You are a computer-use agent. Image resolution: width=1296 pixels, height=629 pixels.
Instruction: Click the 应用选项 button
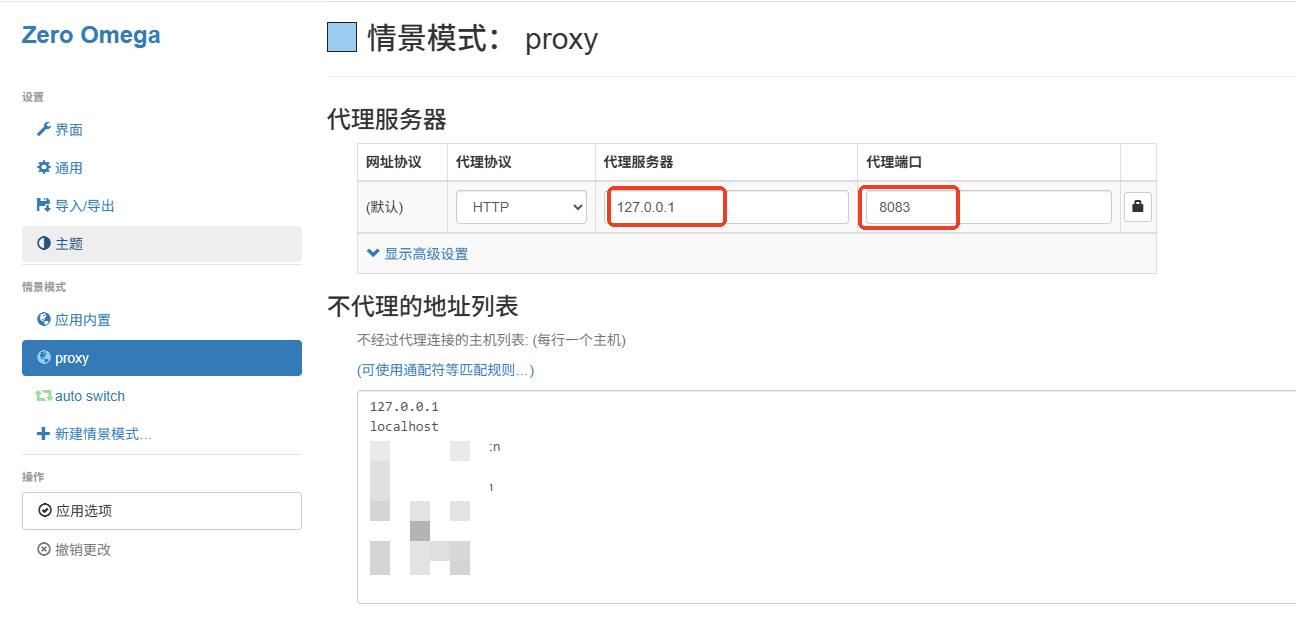click(x=161, y=511)
